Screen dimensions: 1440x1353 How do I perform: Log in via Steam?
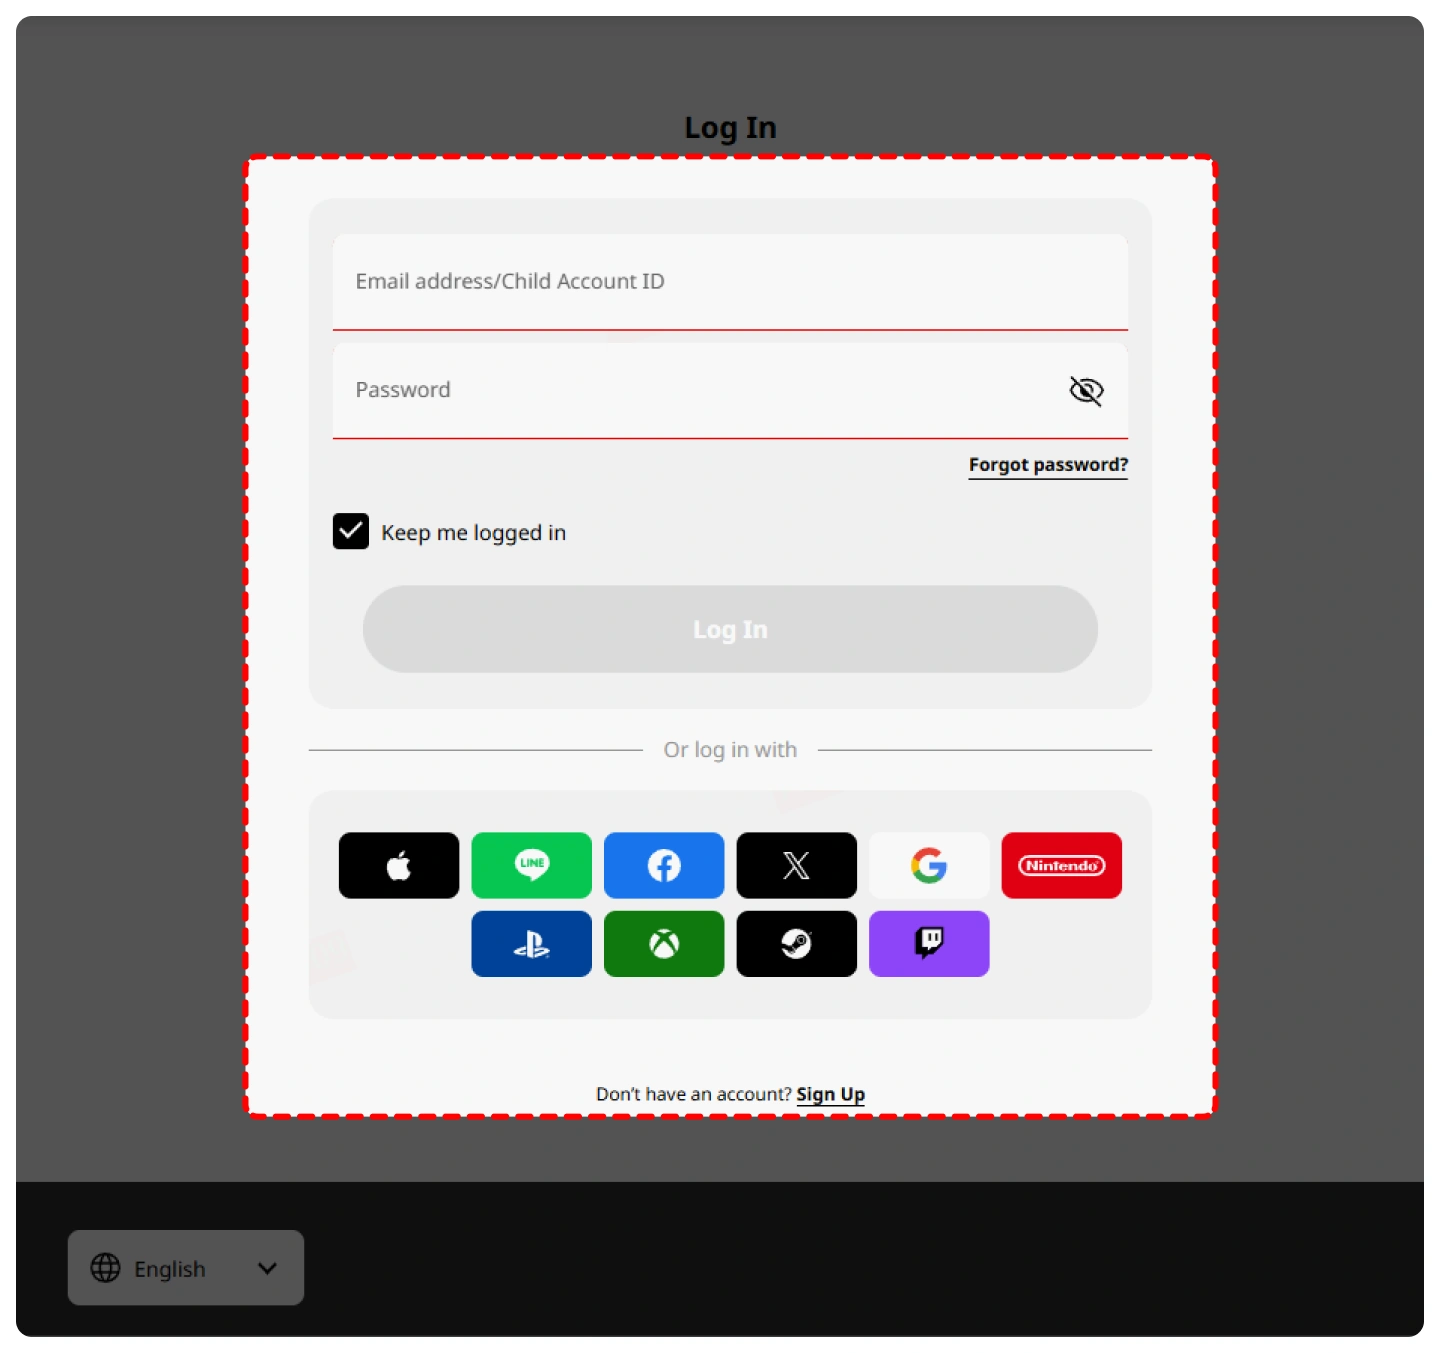796,943
